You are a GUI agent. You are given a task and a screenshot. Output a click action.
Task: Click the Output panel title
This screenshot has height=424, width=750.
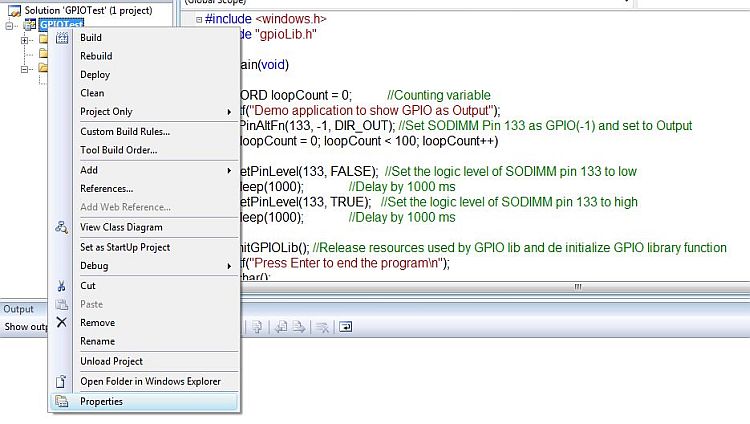(18, 309)
